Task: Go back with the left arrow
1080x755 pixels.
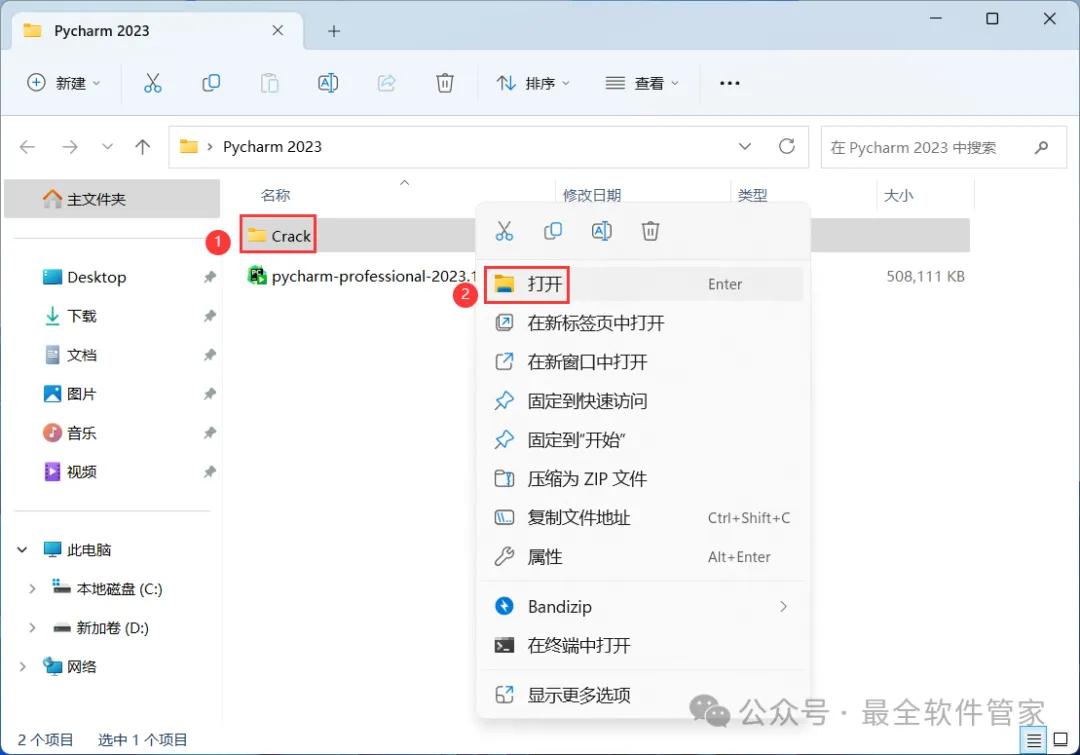Action: coord(28,147)
